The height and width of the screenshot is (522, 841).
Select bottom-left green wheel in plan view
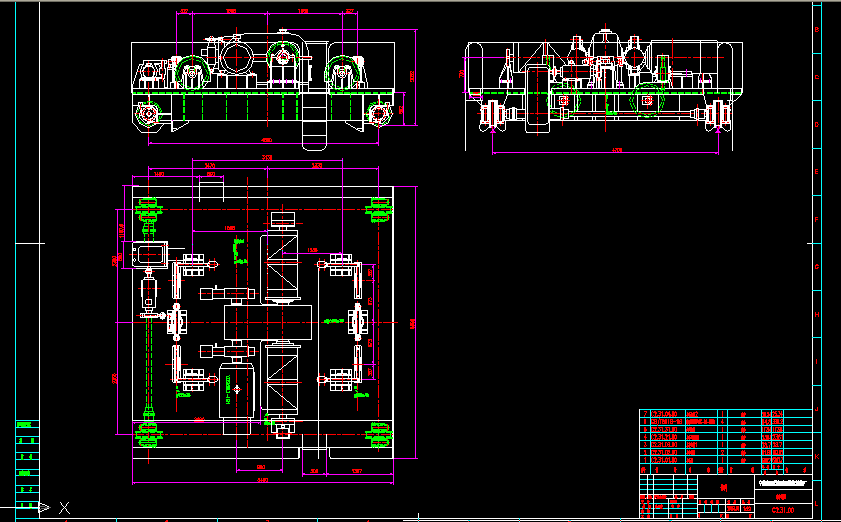tap(149, 431)
